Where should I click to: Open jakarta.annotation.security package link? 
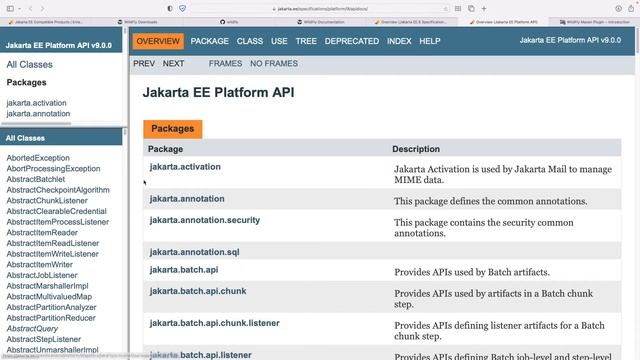coord(204,220)
